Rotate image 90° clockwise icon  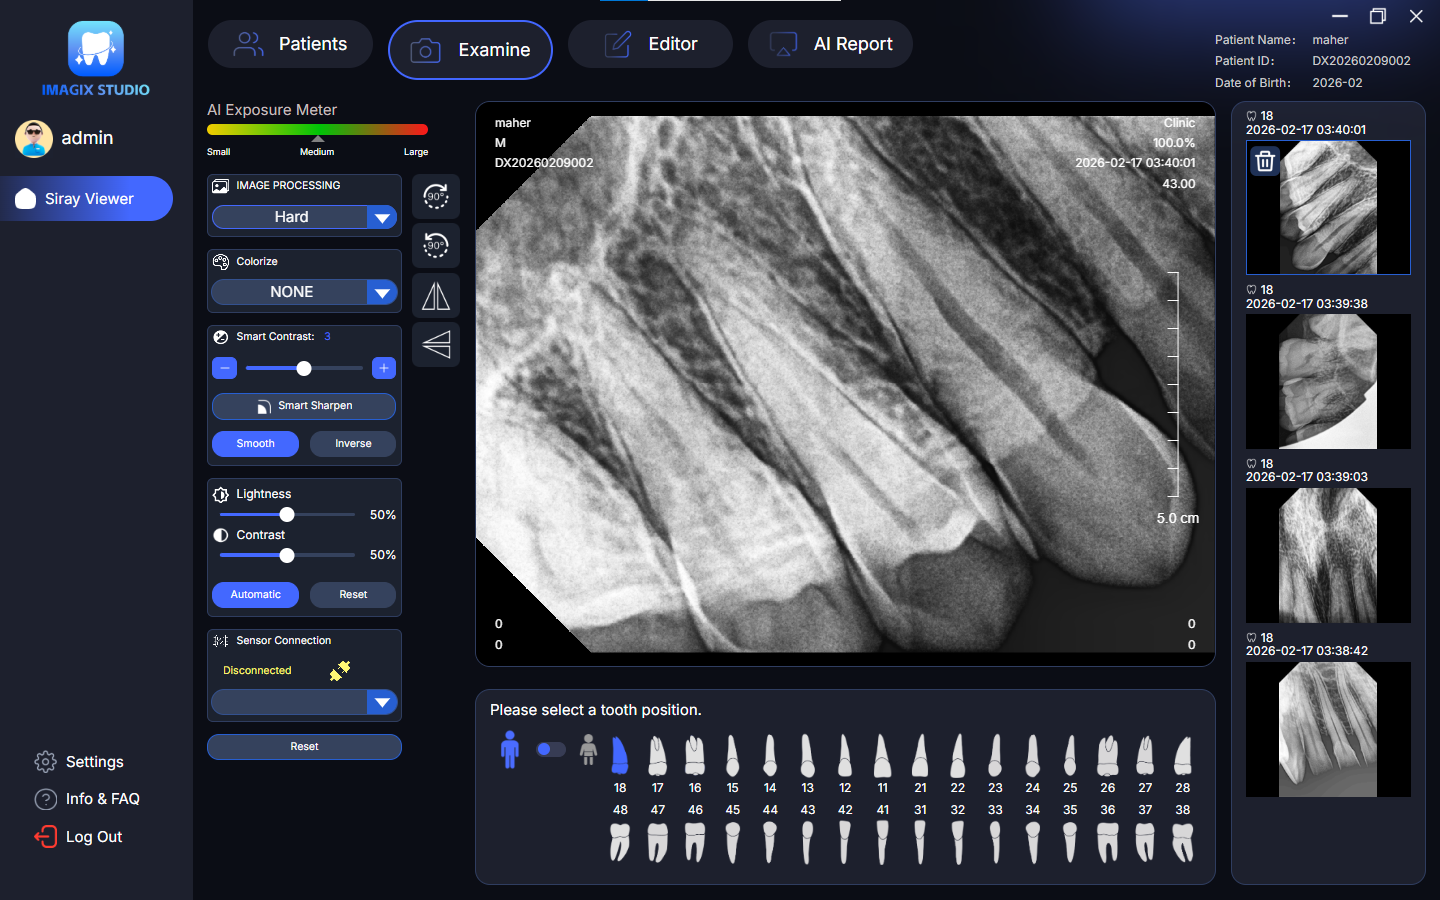(x=436, y=196)
